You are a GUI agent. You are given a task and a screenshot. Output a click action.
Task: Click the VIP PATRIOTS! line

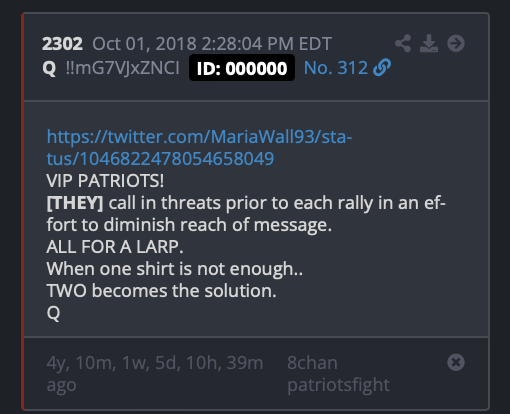click(x=105, y=181)
